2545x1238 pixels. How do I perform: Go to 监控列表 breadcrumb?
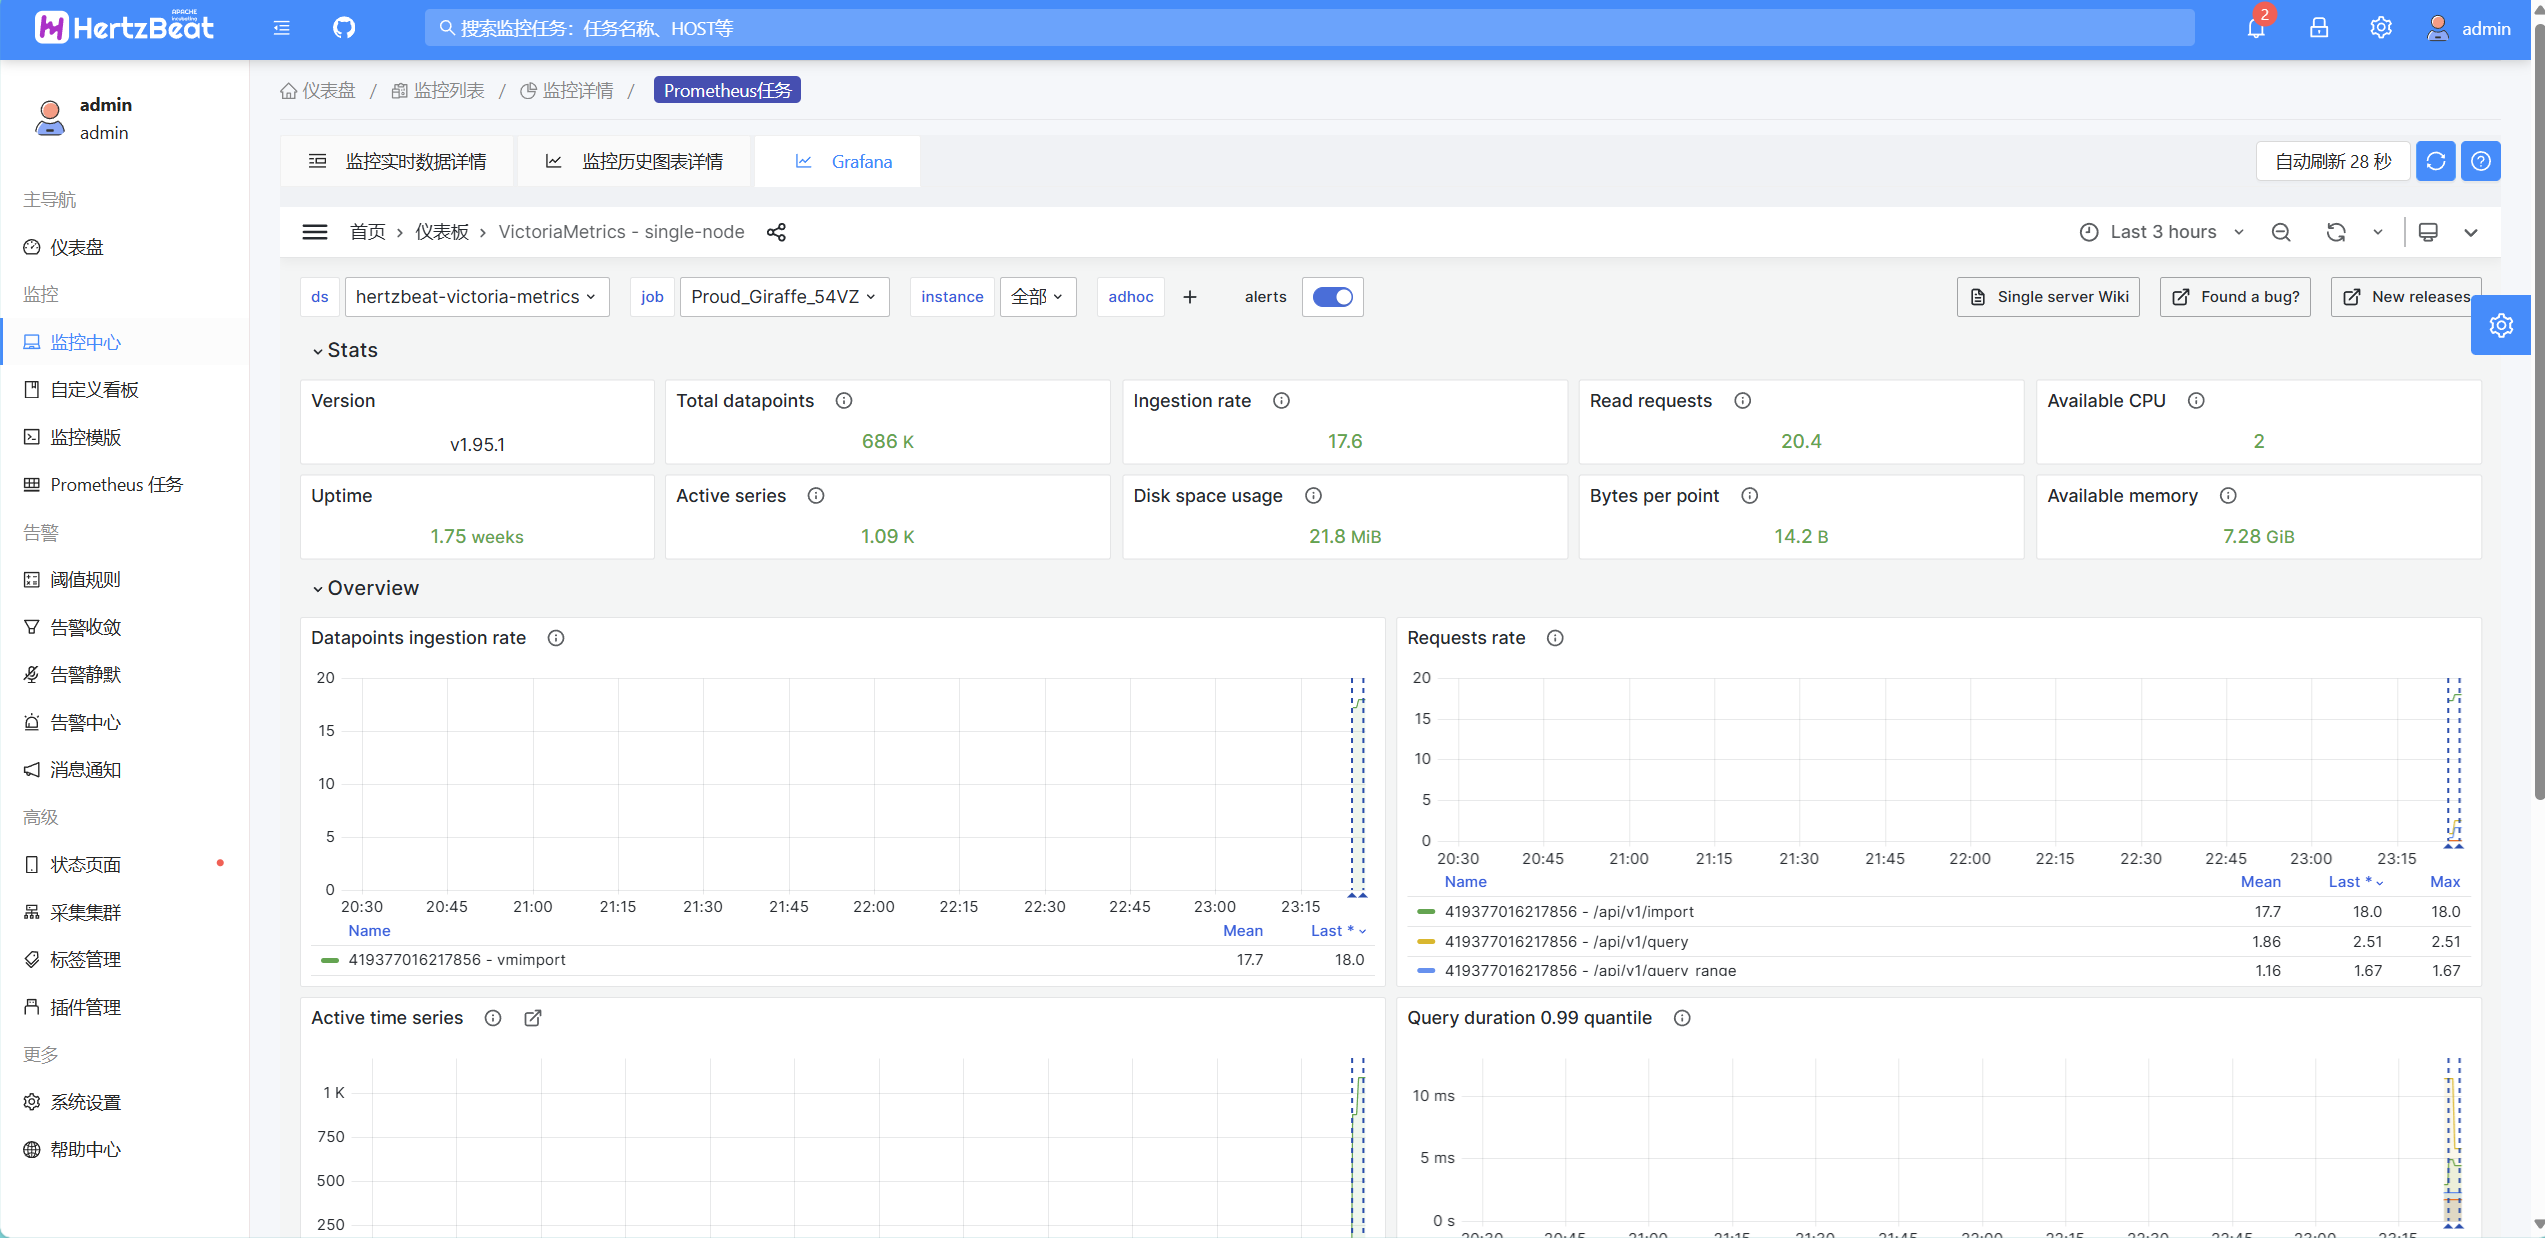click(x=438, y=91)
